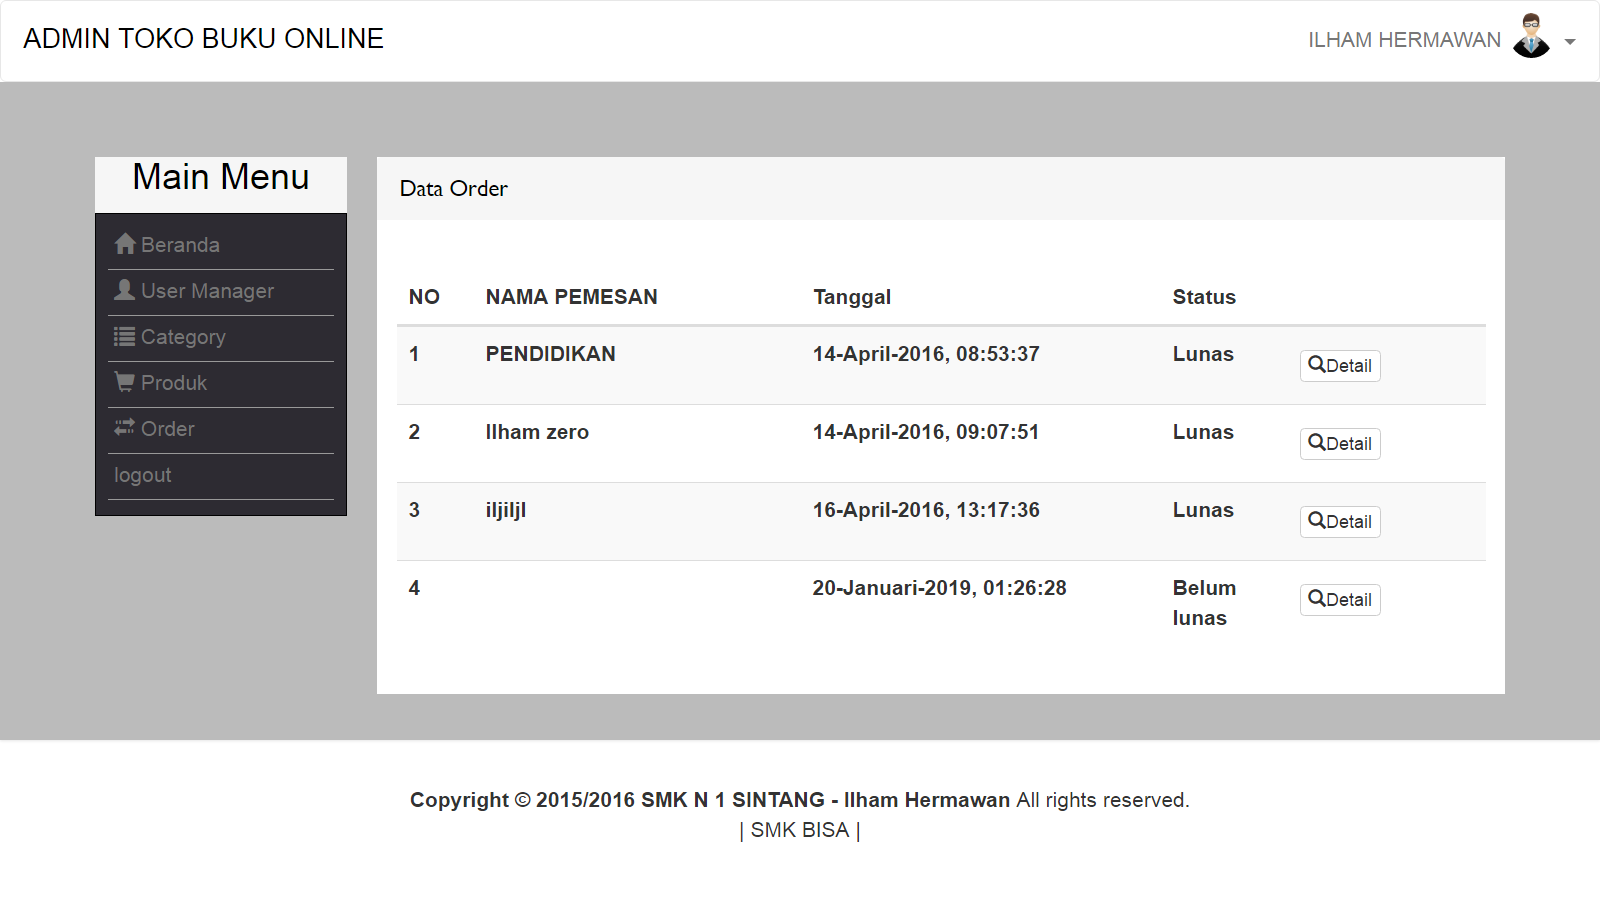
Task: Click the admin avatar image
Action: [1531, 37]
